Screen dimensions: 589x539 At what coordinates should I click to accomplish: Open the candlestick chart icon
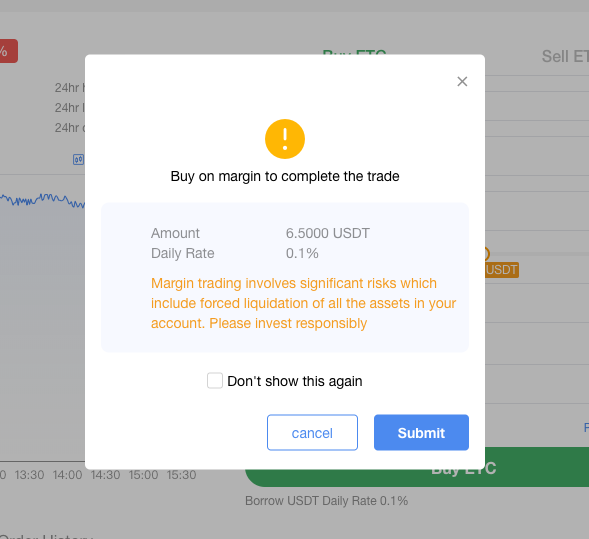click(x=78, y=160)
